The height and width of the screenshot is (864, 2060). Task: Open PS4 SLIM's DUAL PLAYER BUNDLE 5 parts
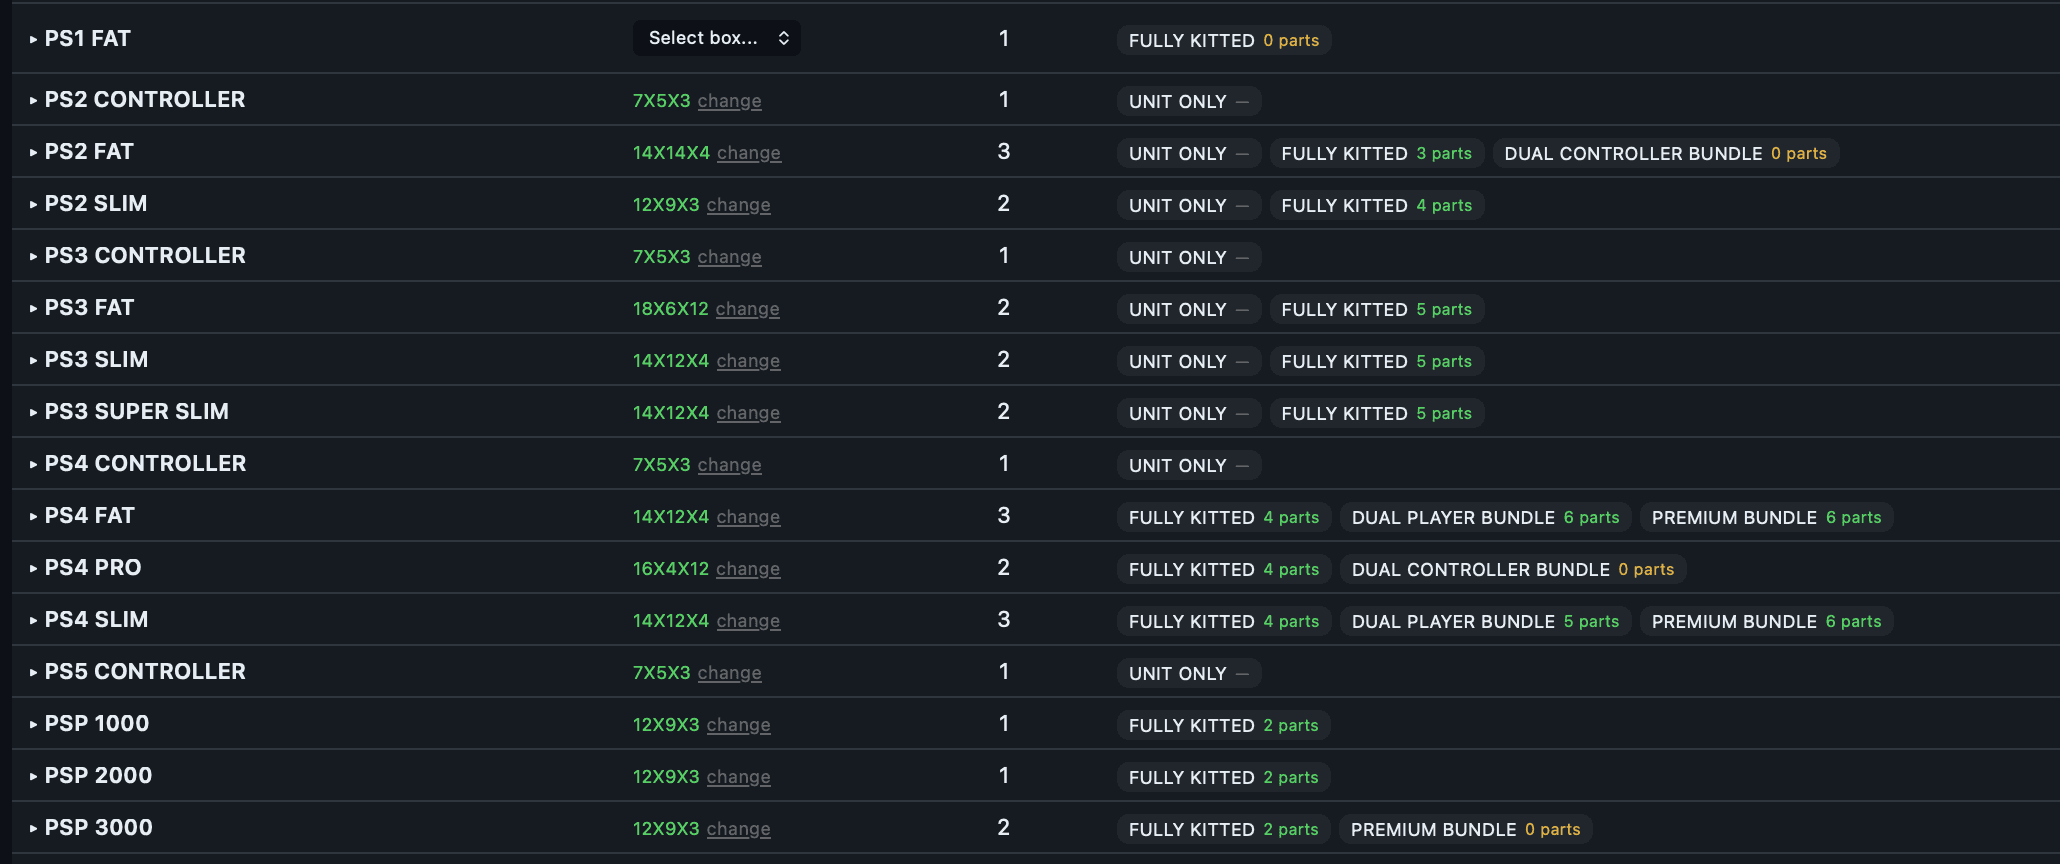1486,622
